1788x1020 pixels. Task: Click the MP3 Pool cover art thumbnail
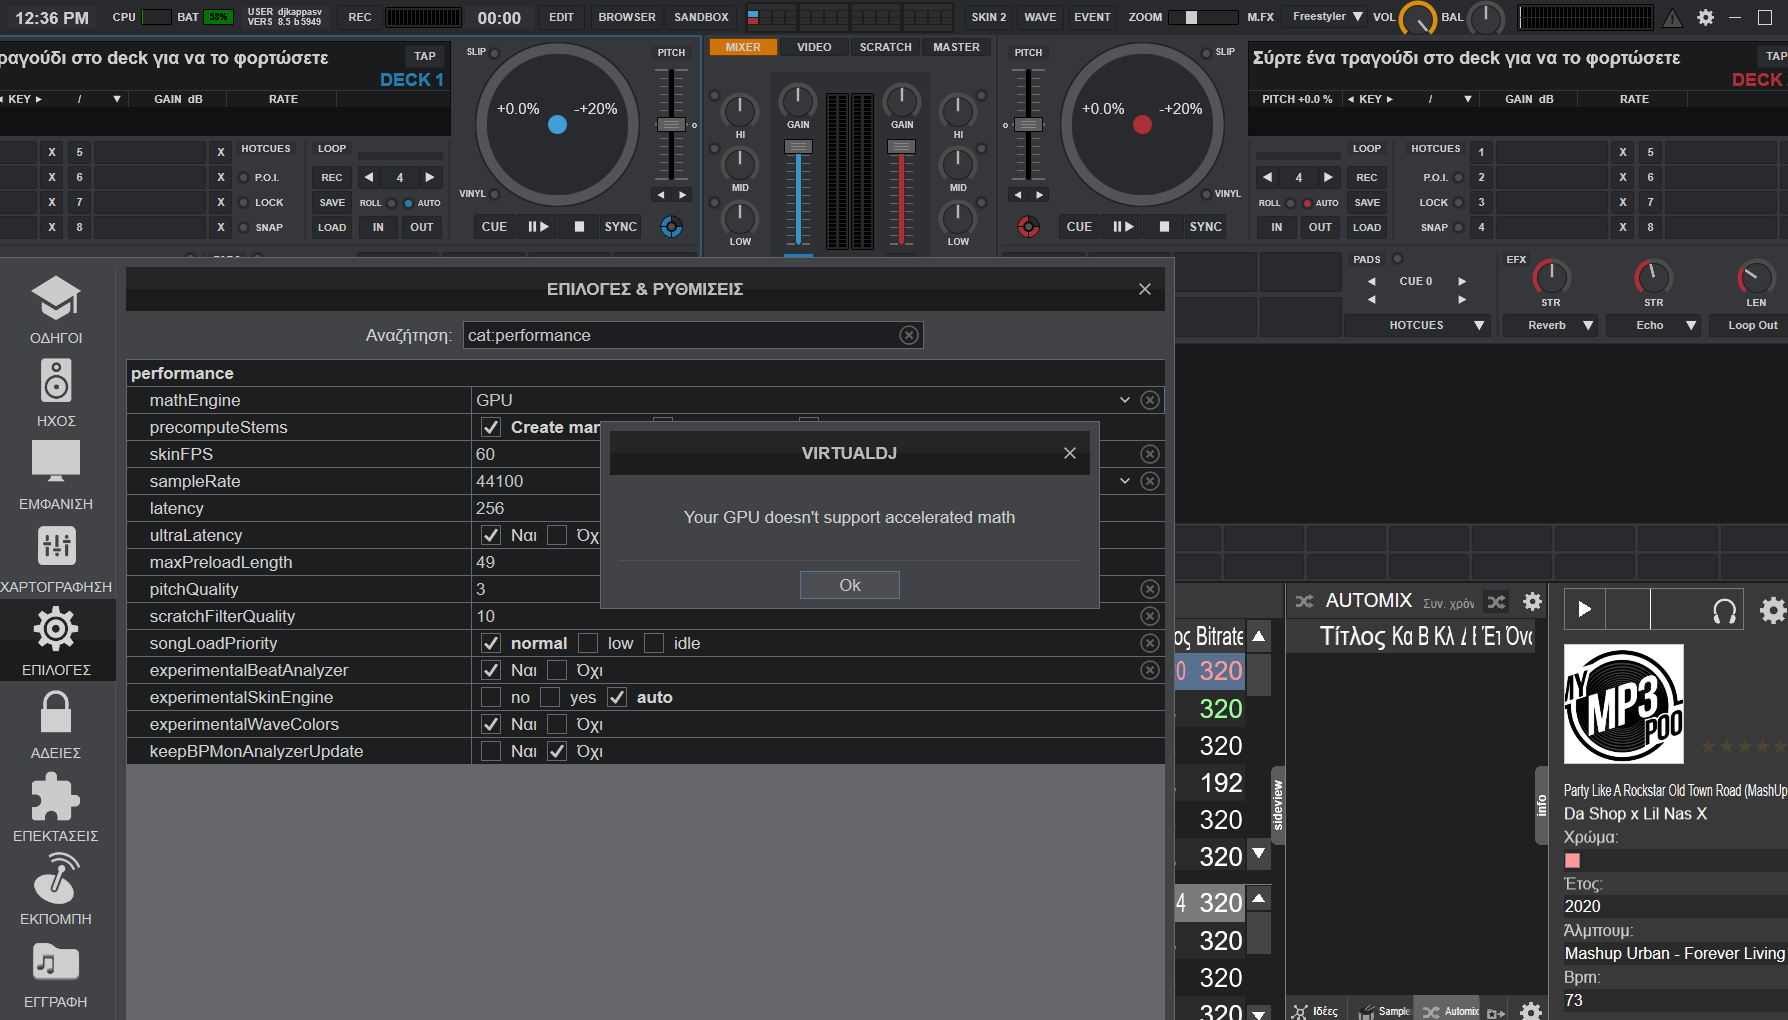click(1624, 704)
